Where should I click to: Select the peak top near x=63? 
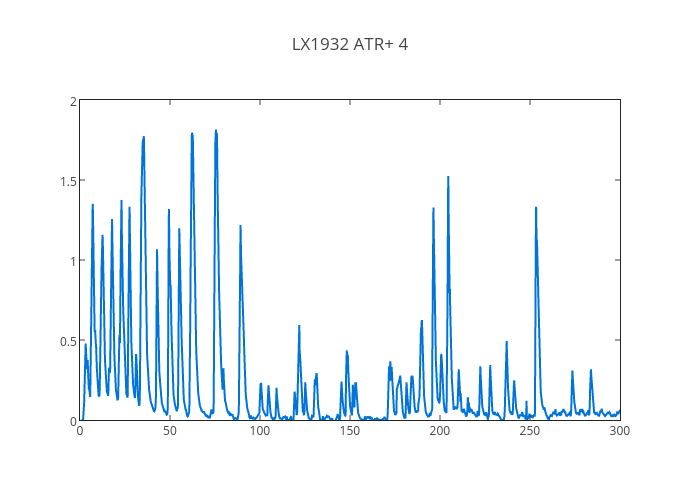click(x=192, y=134)
